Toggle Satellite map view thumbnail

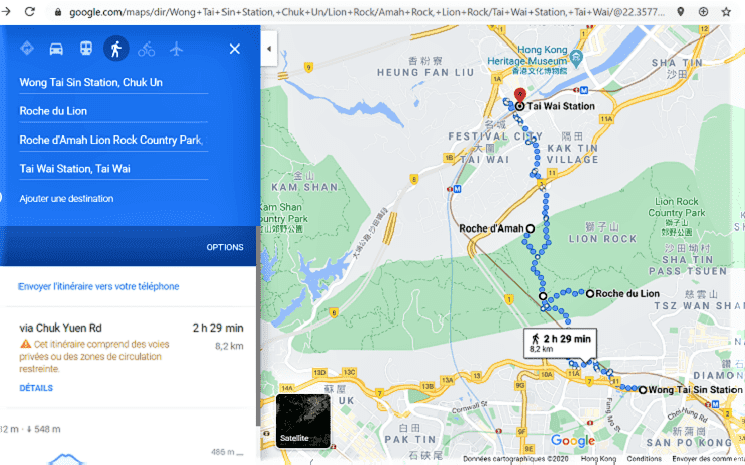[x=303, y=421]
